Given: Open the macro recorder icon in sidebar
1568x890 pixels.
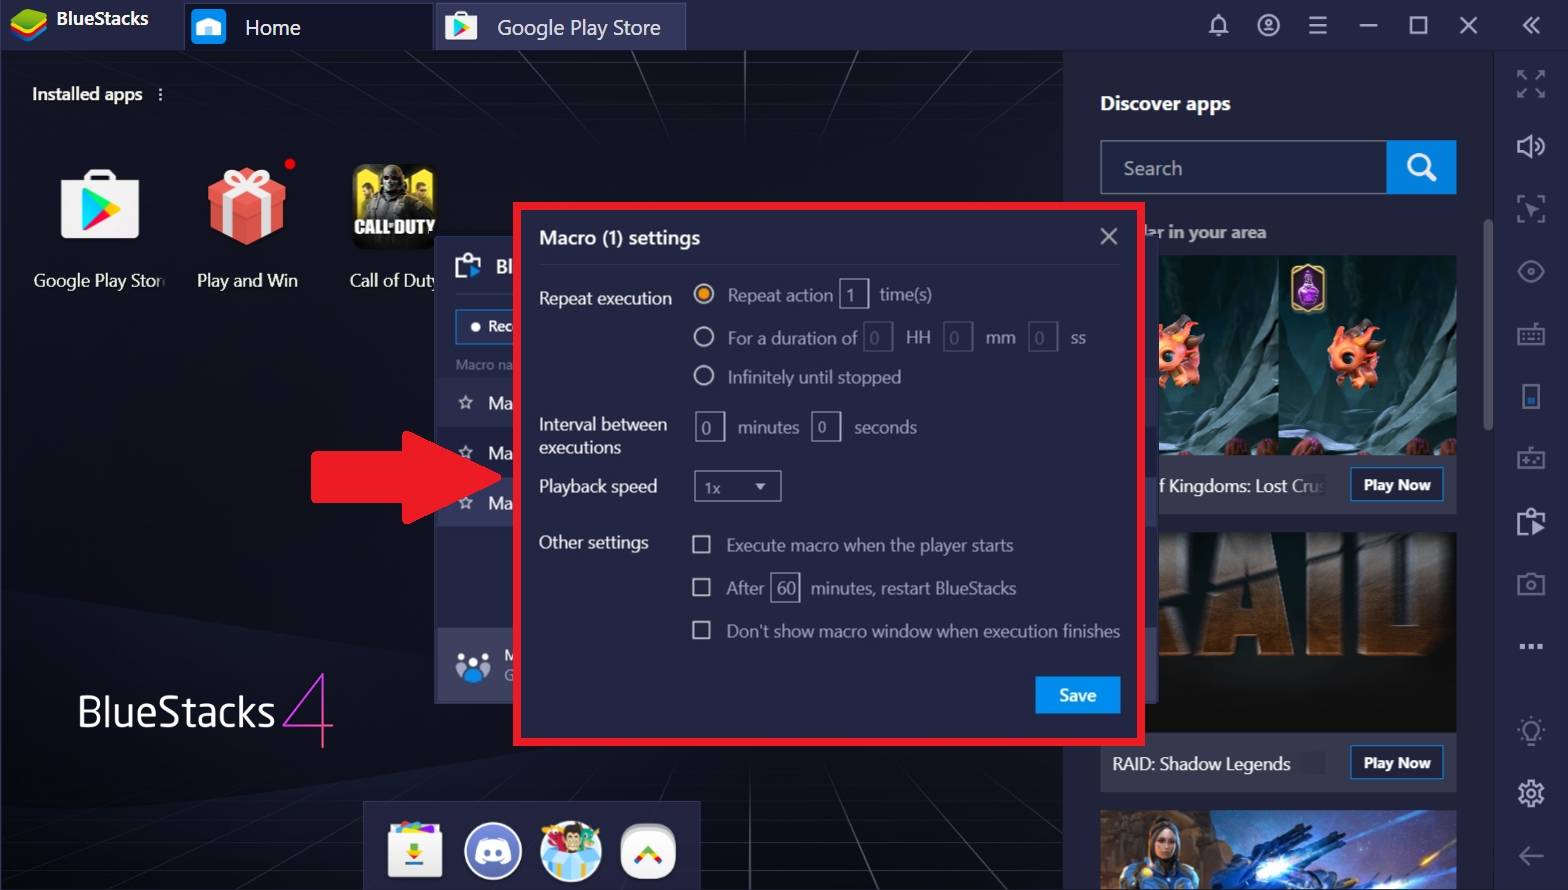Looking at the screenshot, I should [1531, 521].
